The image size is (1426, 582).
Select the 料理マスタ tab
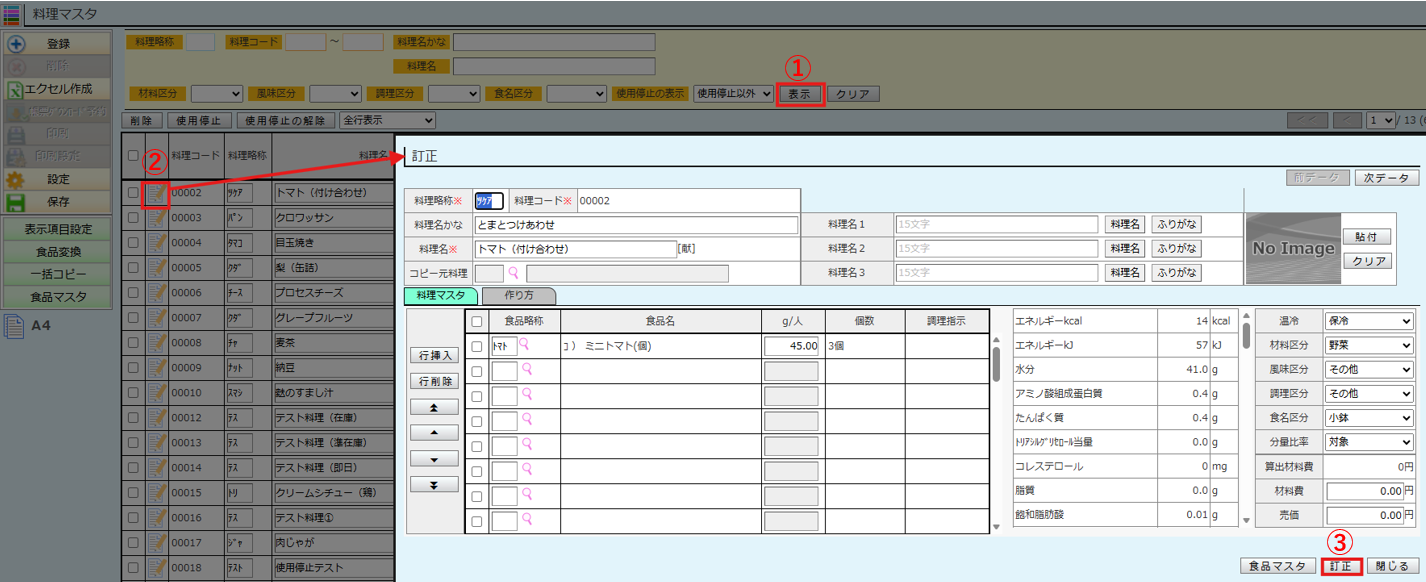pyautogui.click(x=440, y=296)
